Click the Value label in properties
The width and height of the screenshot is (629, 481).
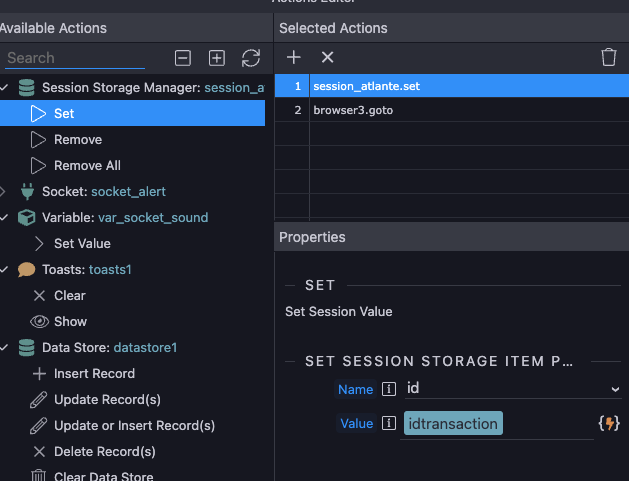(x=356, y=423)
